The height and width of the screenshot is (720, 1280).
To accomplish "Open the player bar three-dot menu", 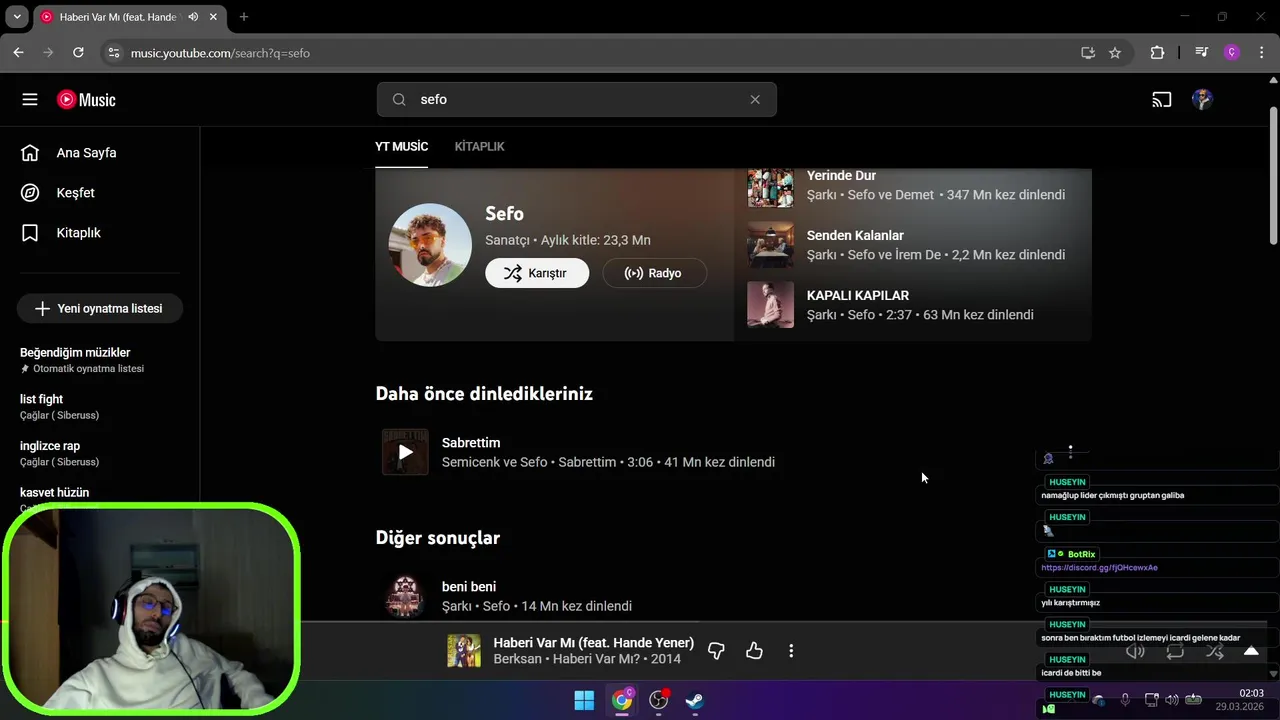I will coord(791,651).
